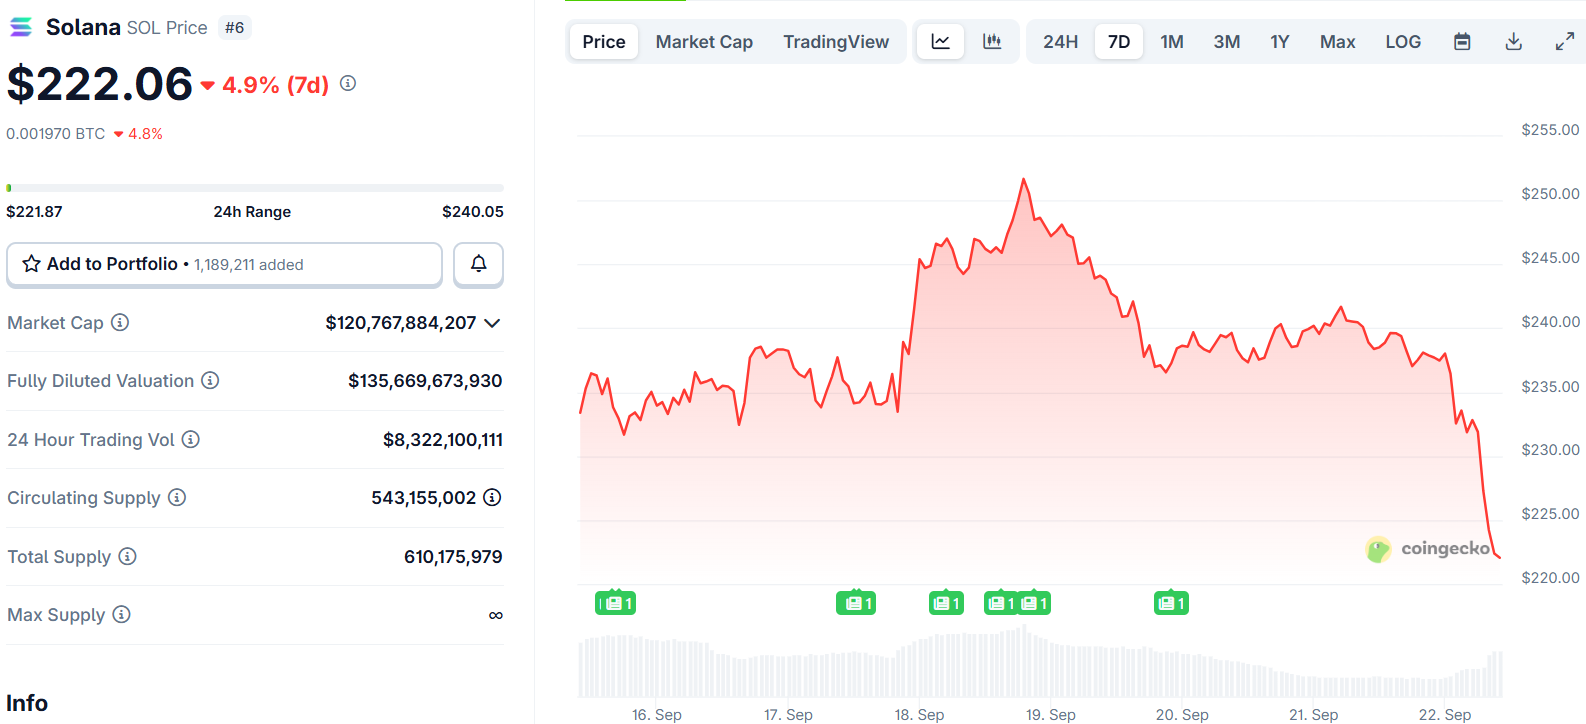Click the $250.00 axis label
Viewport: 1586px width, 724px height.
pos(1550,193)
